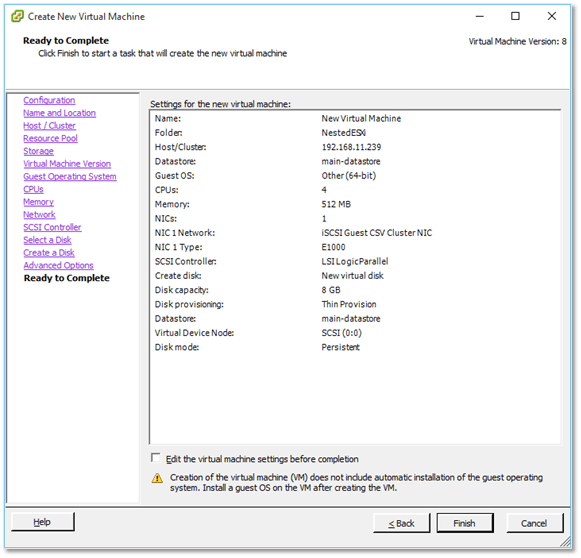Select the Virtual Machine Version step

click(67, 164)
